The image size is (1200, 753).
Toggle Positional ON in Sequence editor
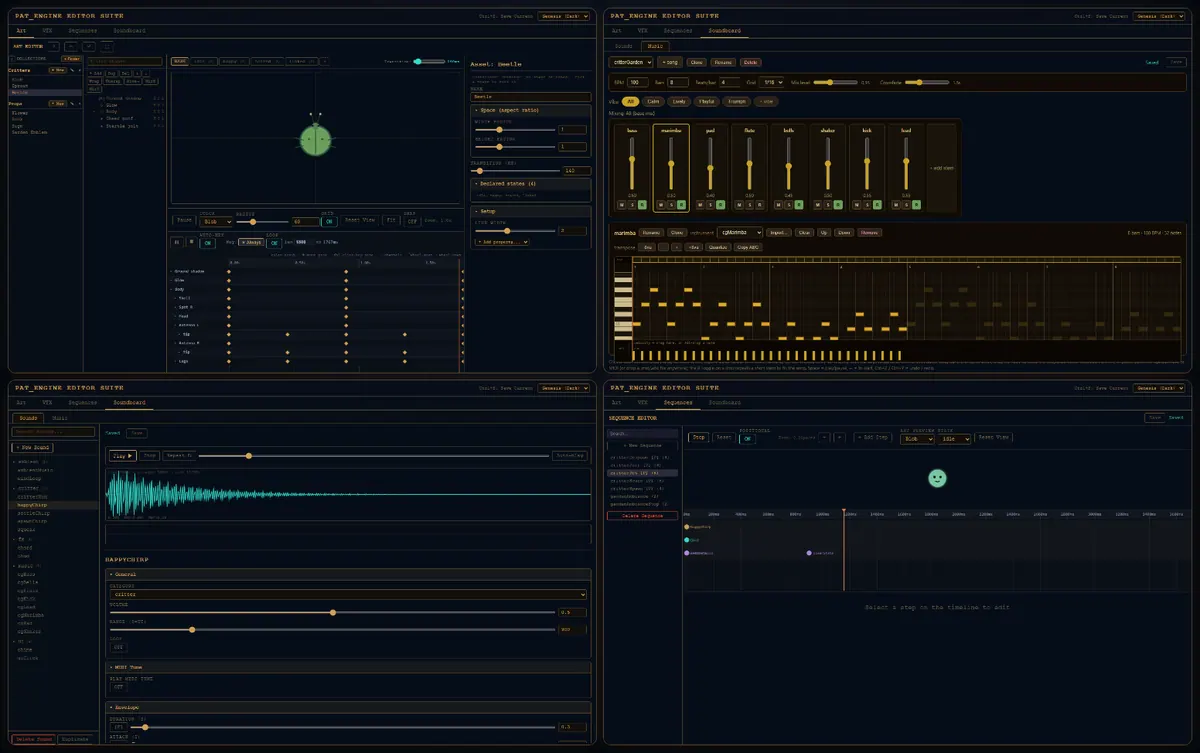coord(747,439)
